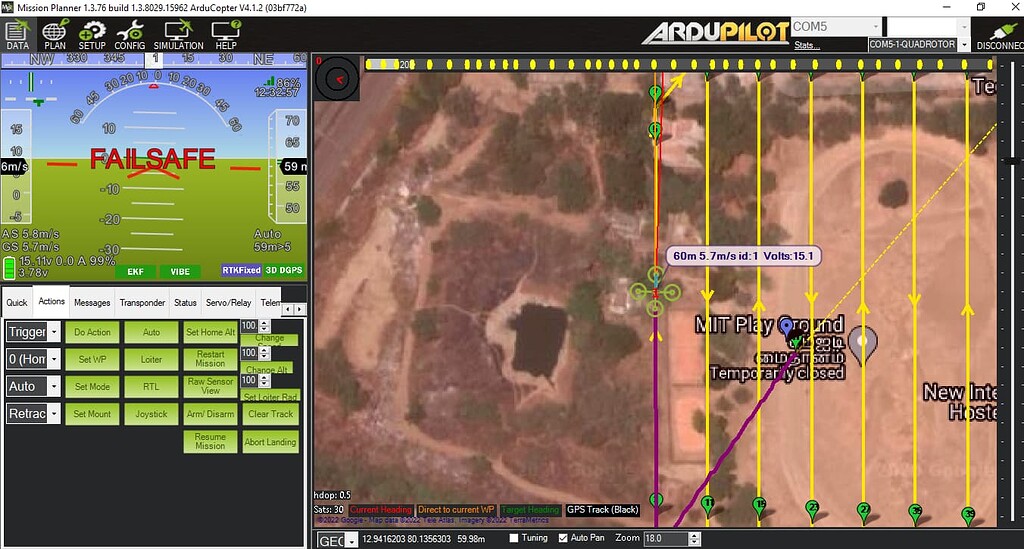Open the Transponder tab
This screenshot has width=1024, height=549.
click(142, 302)
